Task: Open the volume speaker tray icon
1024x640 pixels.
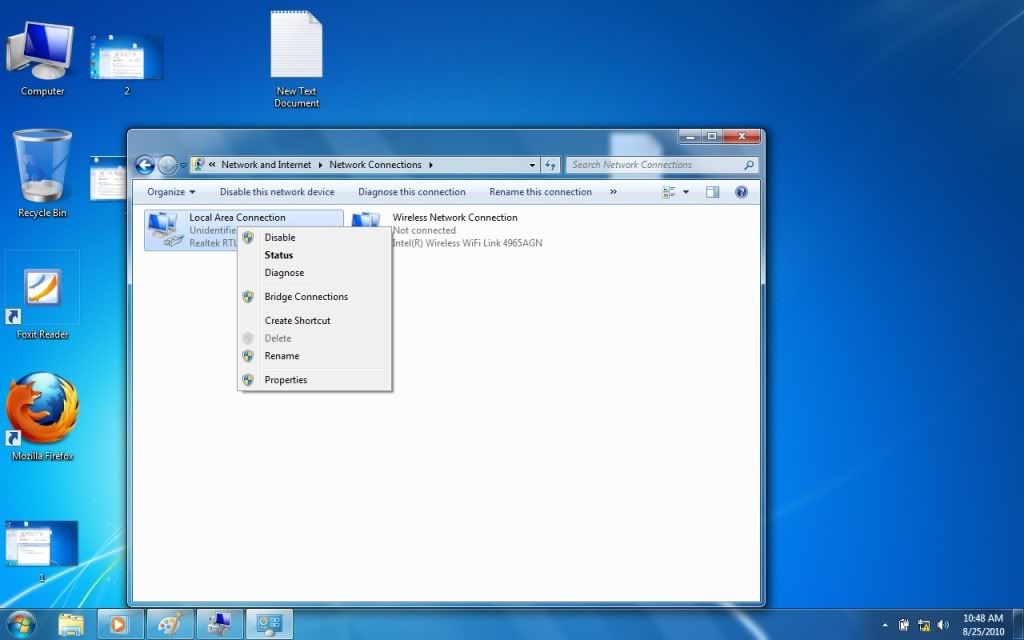Action: [943, 625]
